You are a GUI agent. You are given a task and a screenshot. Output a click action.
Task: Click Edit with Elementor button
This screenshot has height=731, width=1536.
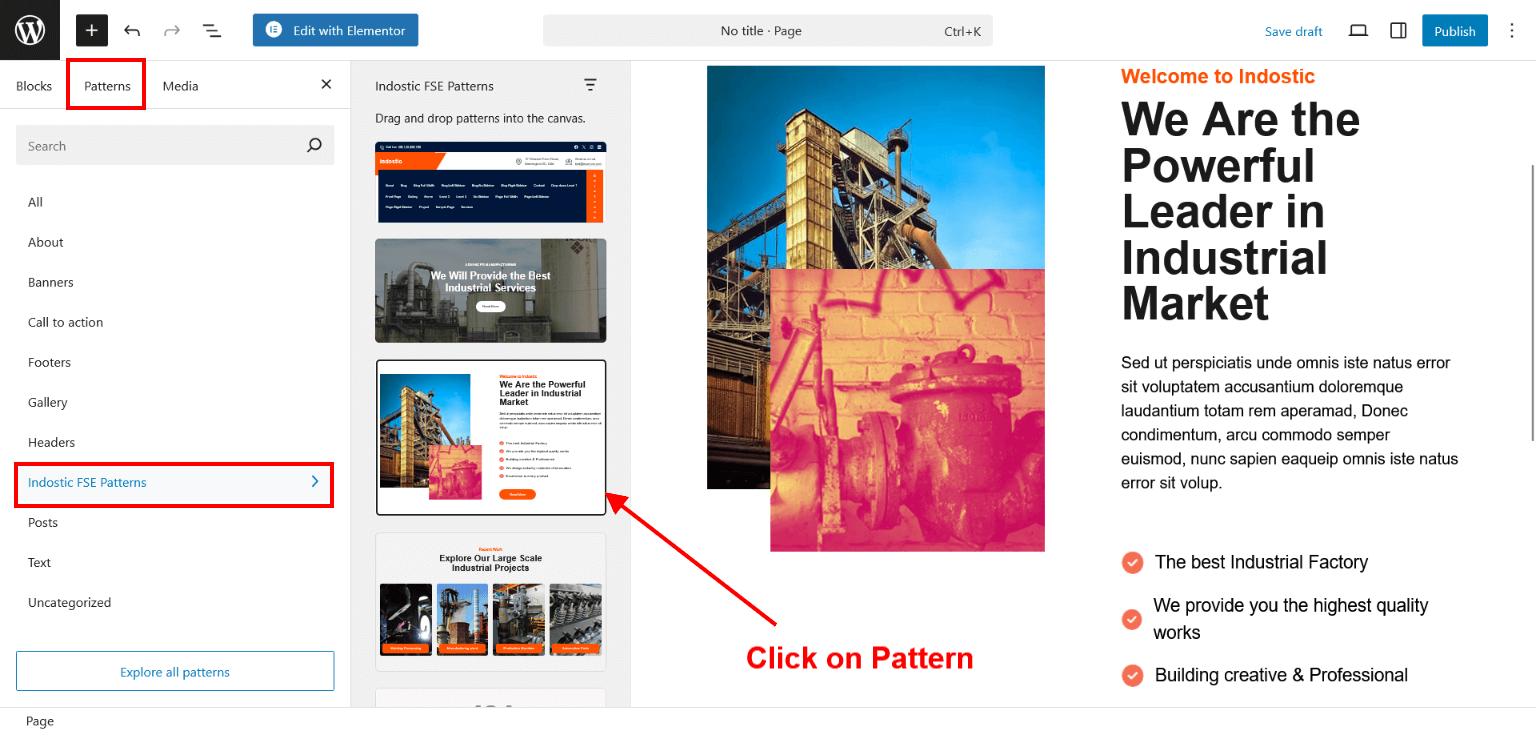click(x=335, y=30)
